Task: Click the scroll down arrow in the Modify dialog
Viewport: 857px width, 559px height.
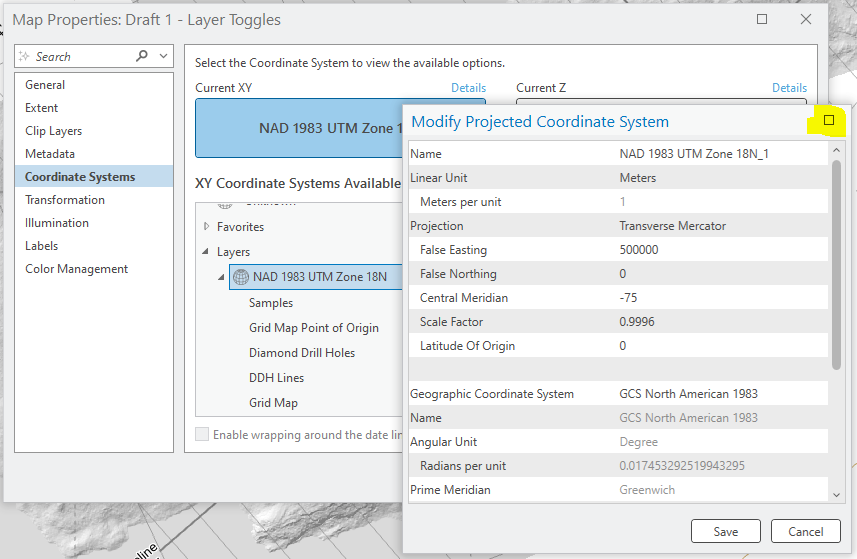Action: tap(836, 493)
